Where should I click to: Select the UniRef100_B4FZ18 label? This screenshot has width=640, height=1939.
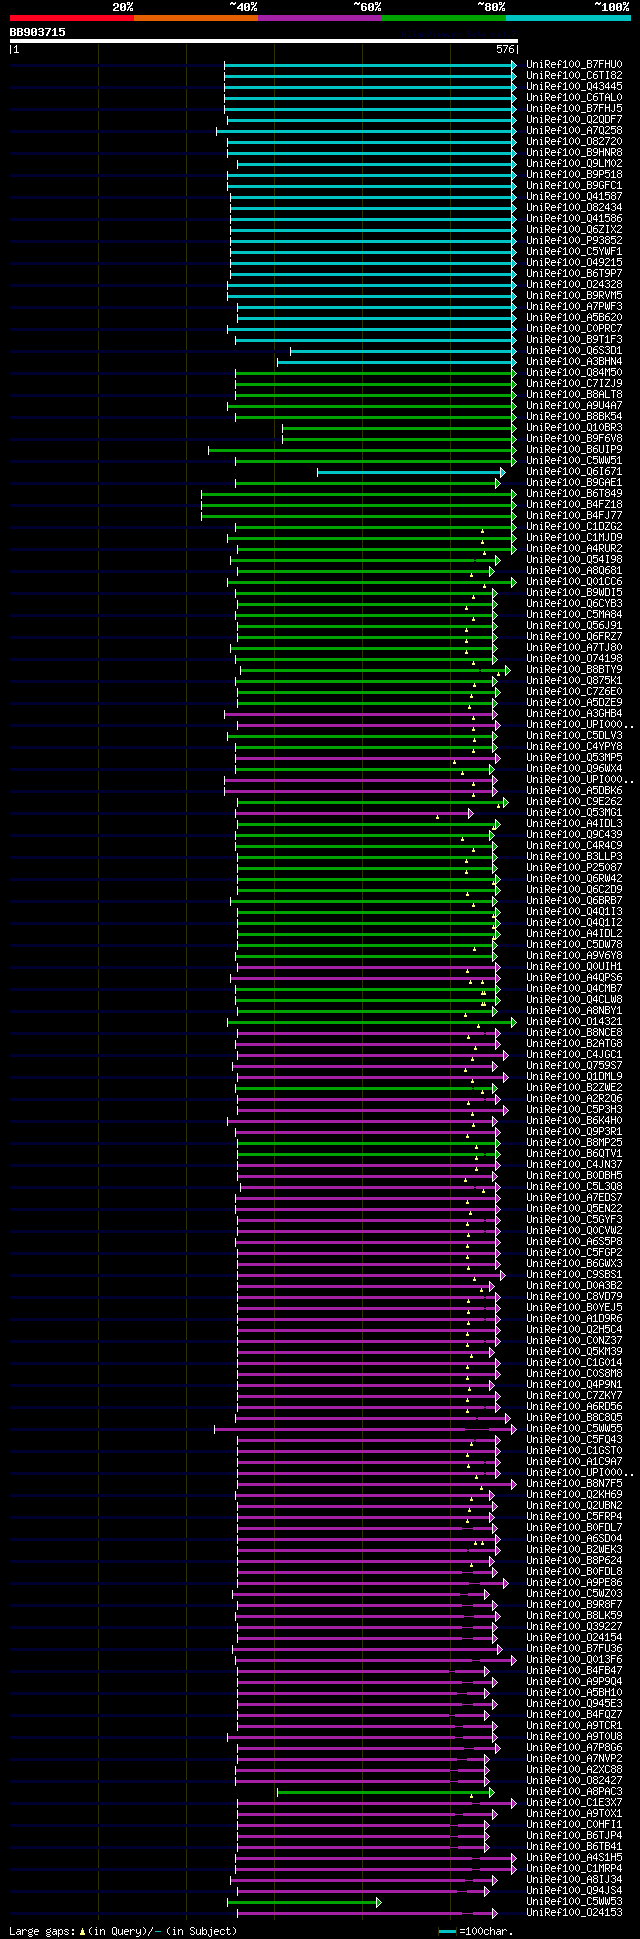pyautogui.click(x=574, y=505)
